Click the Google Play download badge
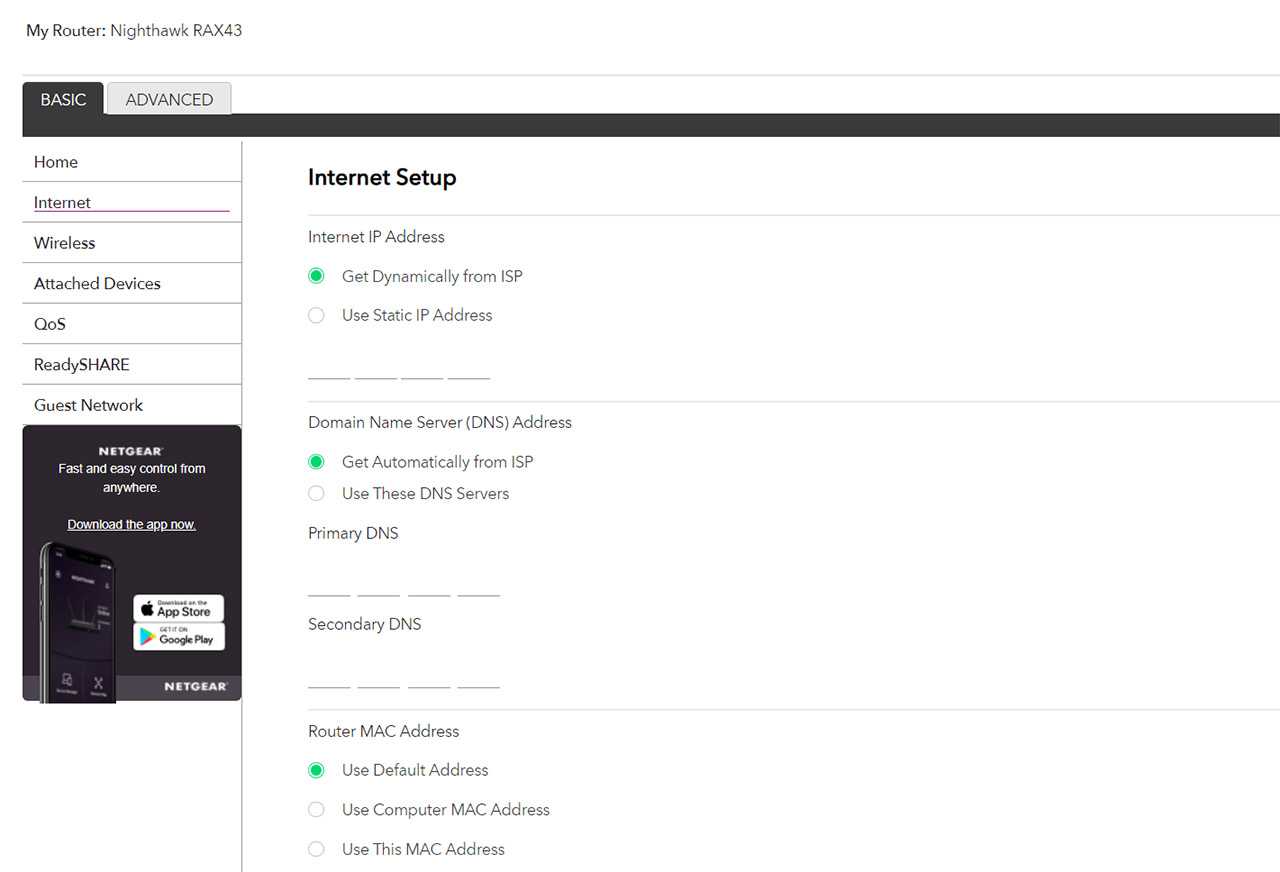This screenshot has height=872, width=1280. [179, 637]
